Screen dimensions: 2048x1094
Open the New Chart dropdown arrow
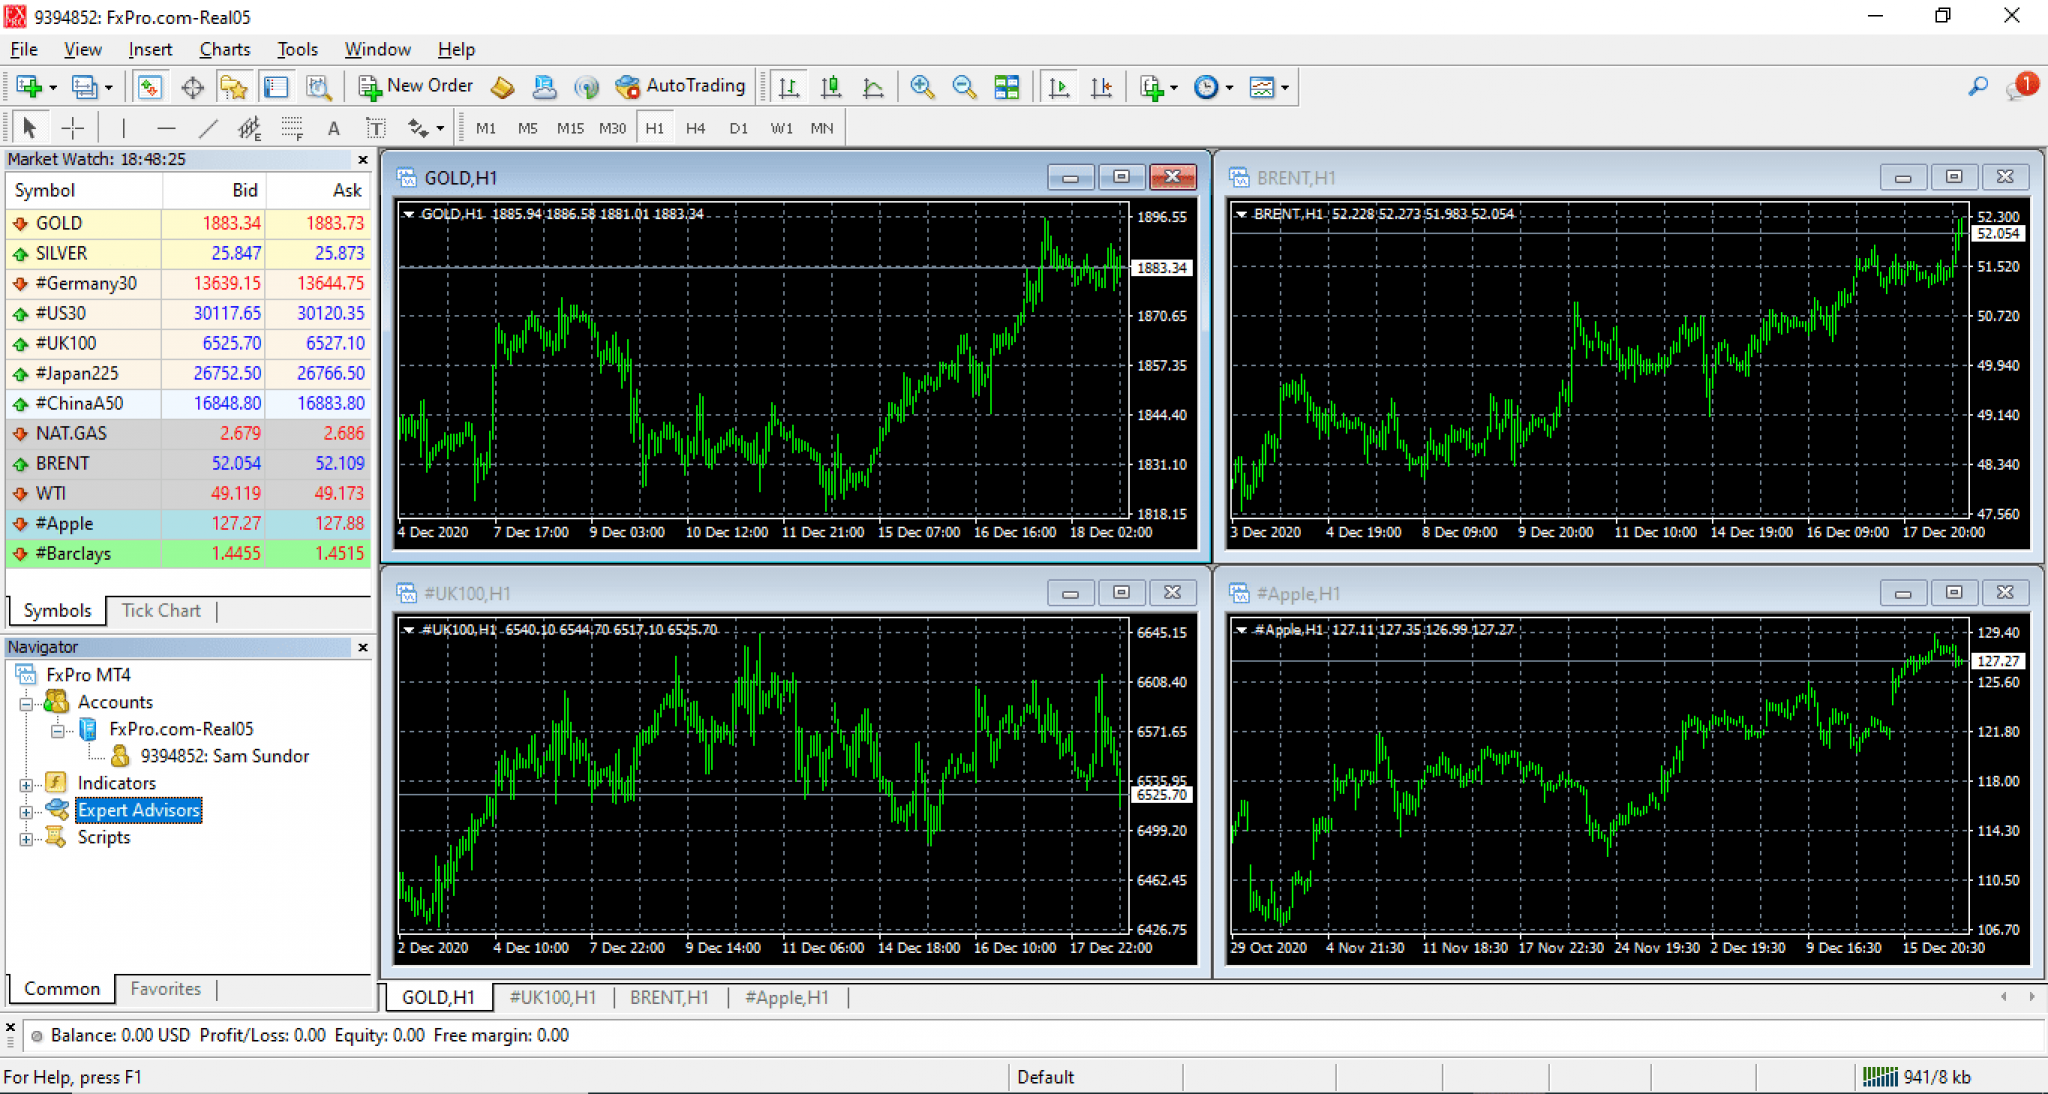[x=53, y=88]
